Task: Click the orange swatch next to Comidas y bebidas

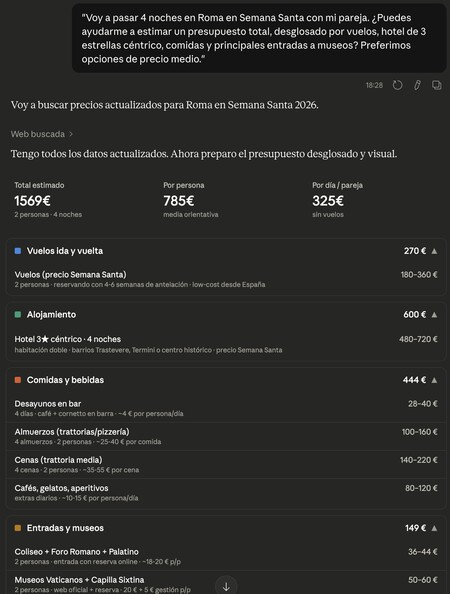Action: (x=18, y=380)
